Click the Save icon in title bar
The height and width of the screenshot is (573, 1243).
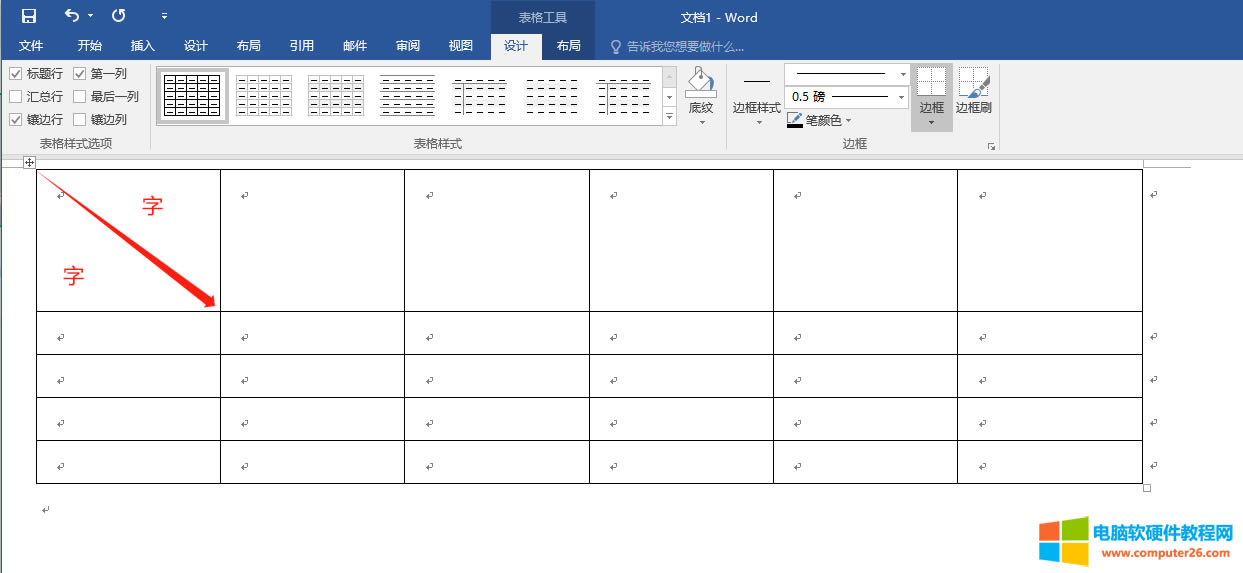[29, 16]
